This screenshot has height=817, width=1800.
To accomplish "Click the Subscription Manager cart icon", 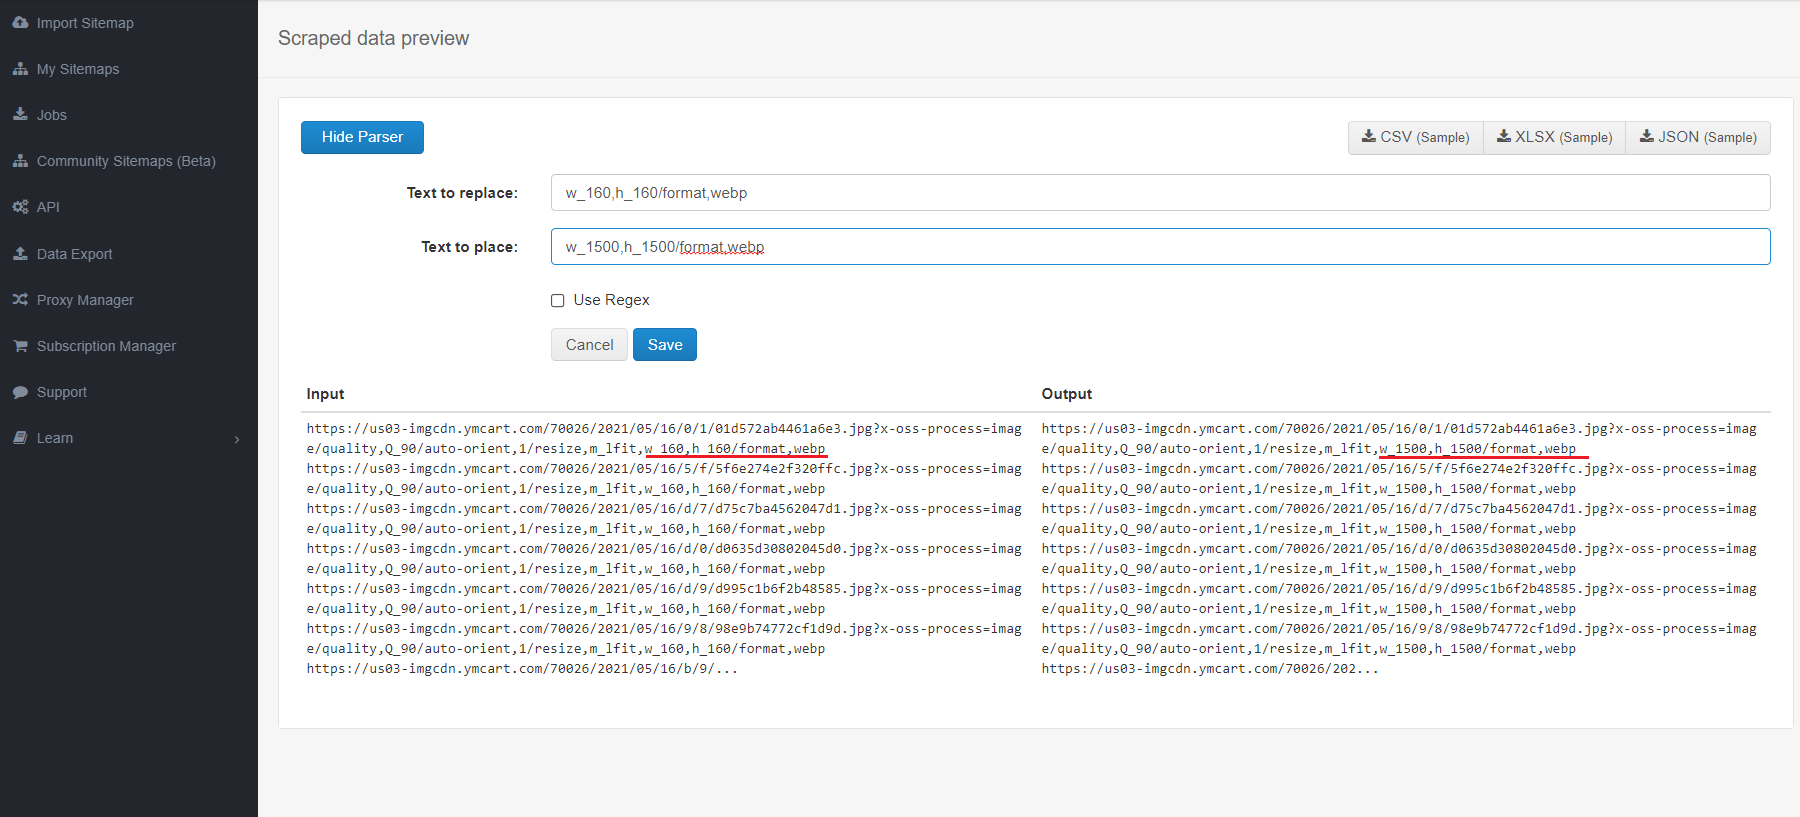I will tap(20, 346).
